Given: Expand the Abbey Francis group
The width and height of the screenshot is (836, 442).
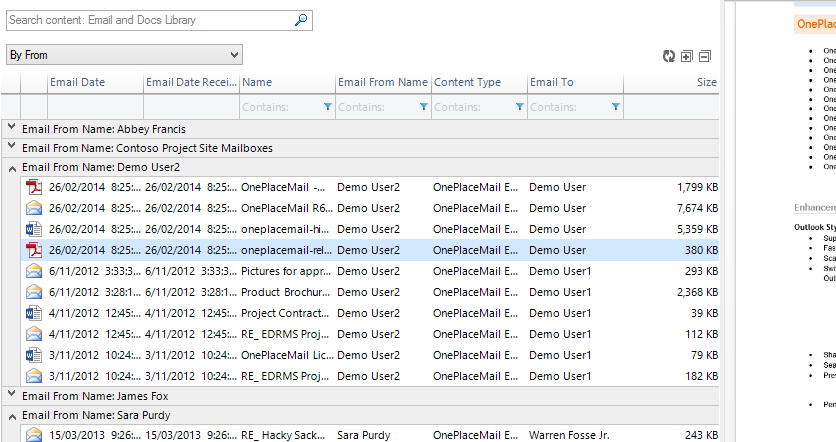Looking at the screenshot, I should 11,128.
